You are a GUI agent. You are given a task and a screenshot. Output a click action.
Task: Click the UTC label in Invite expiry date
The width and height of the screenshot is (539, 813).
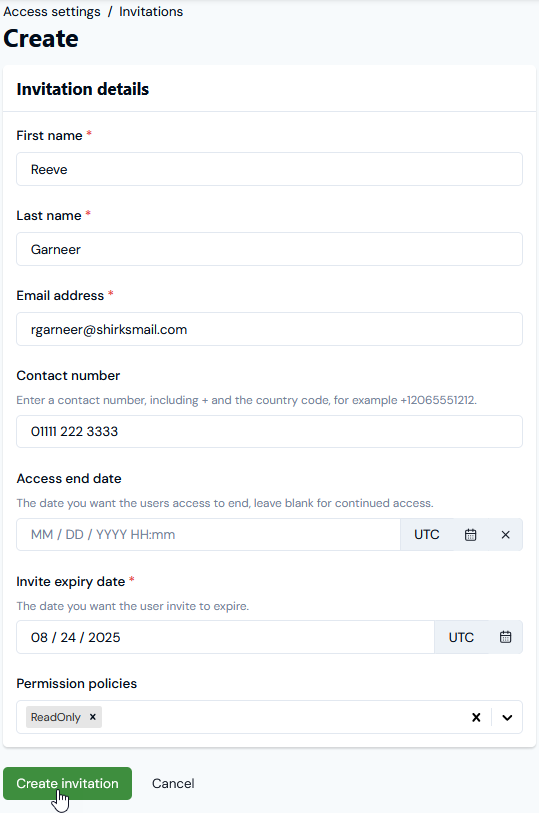[x=461, y=637]
